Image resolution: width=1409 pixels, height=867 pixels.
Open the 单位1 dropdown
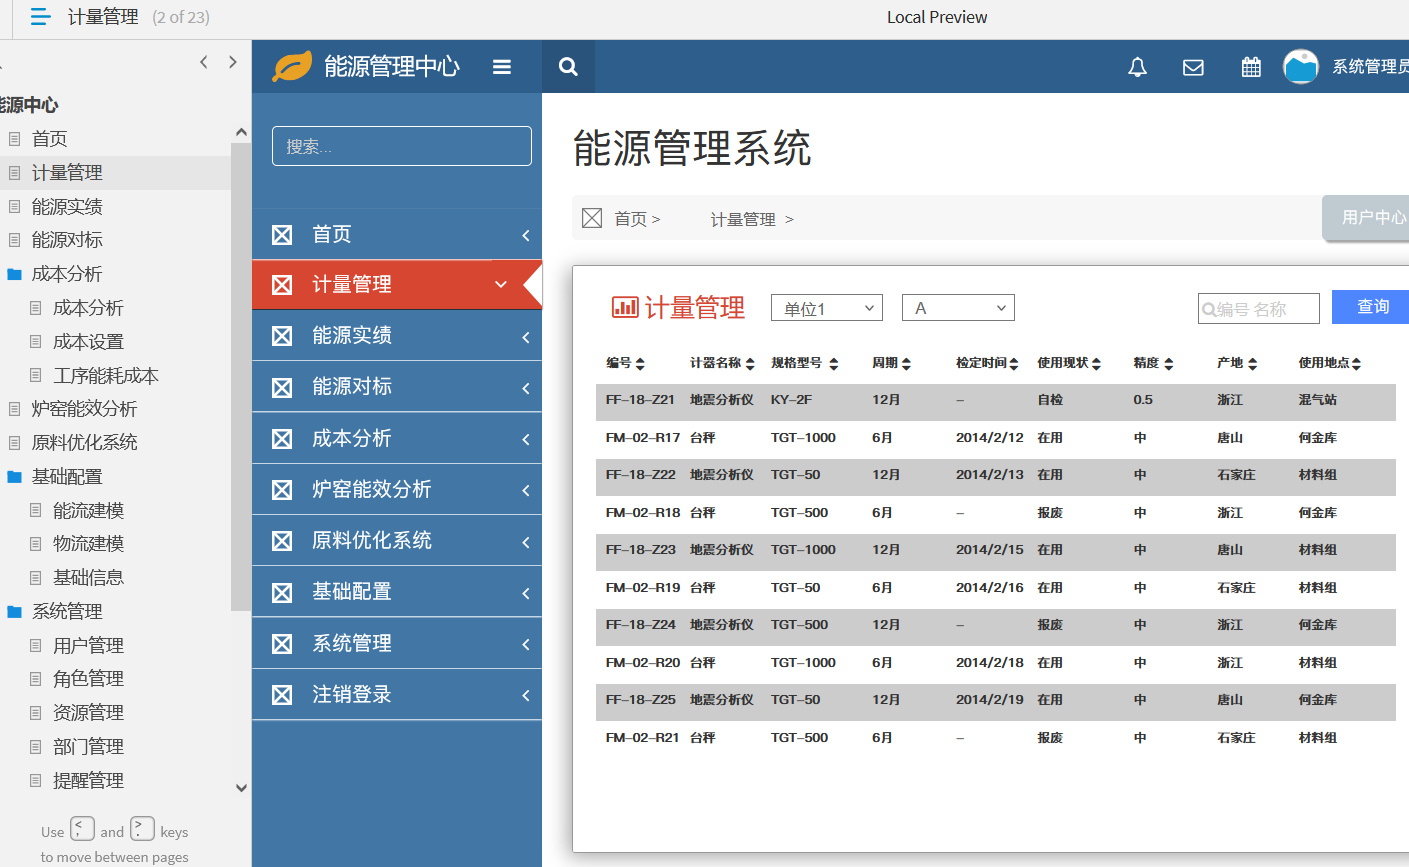(x=827, y=308)
